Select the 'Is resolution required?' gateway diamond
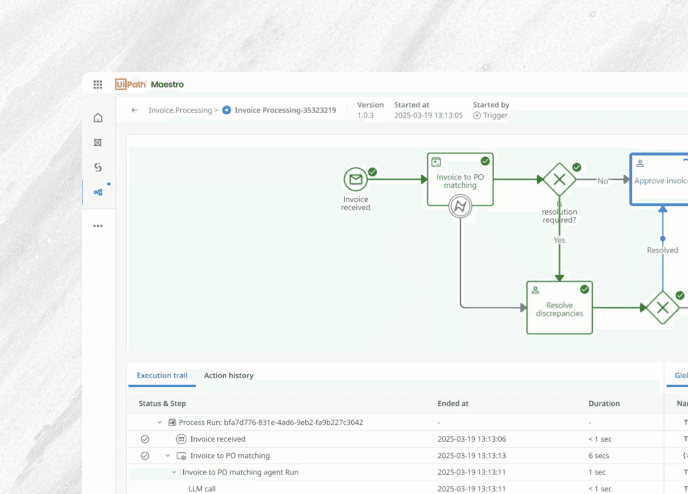Viewport: 688px width, 494px height. click(559, 179)
